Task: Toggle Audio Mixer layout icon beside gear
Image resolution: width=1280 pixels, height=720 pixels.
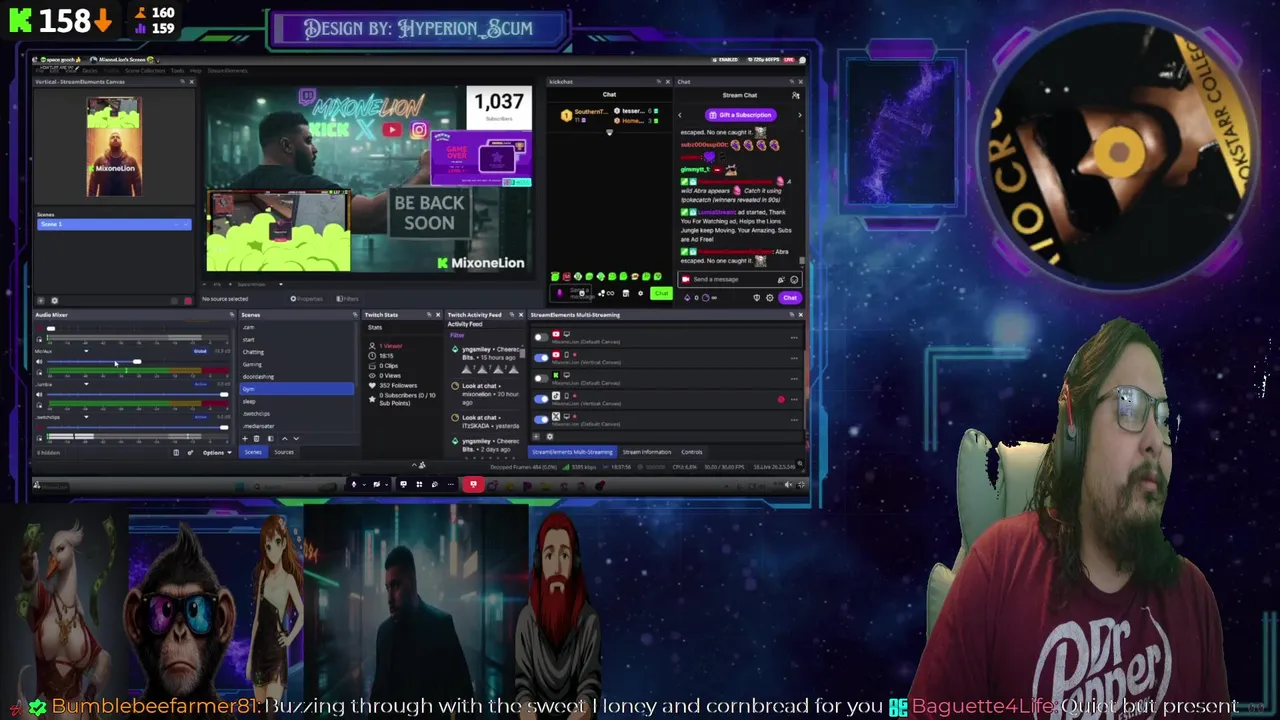Action: [176, 453]
